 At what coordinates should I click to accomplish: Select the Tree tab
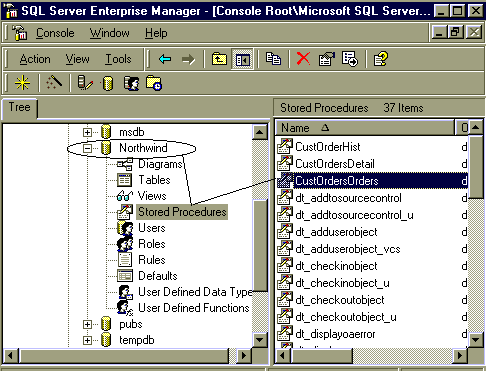[20, 107]
